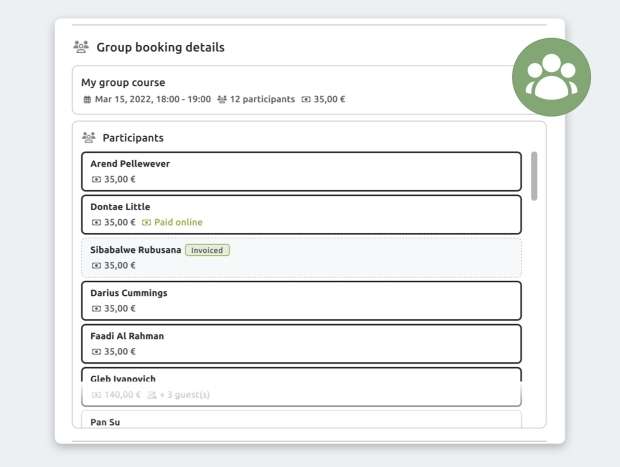Click the participants list scrollbar

(x=534, y=176)
